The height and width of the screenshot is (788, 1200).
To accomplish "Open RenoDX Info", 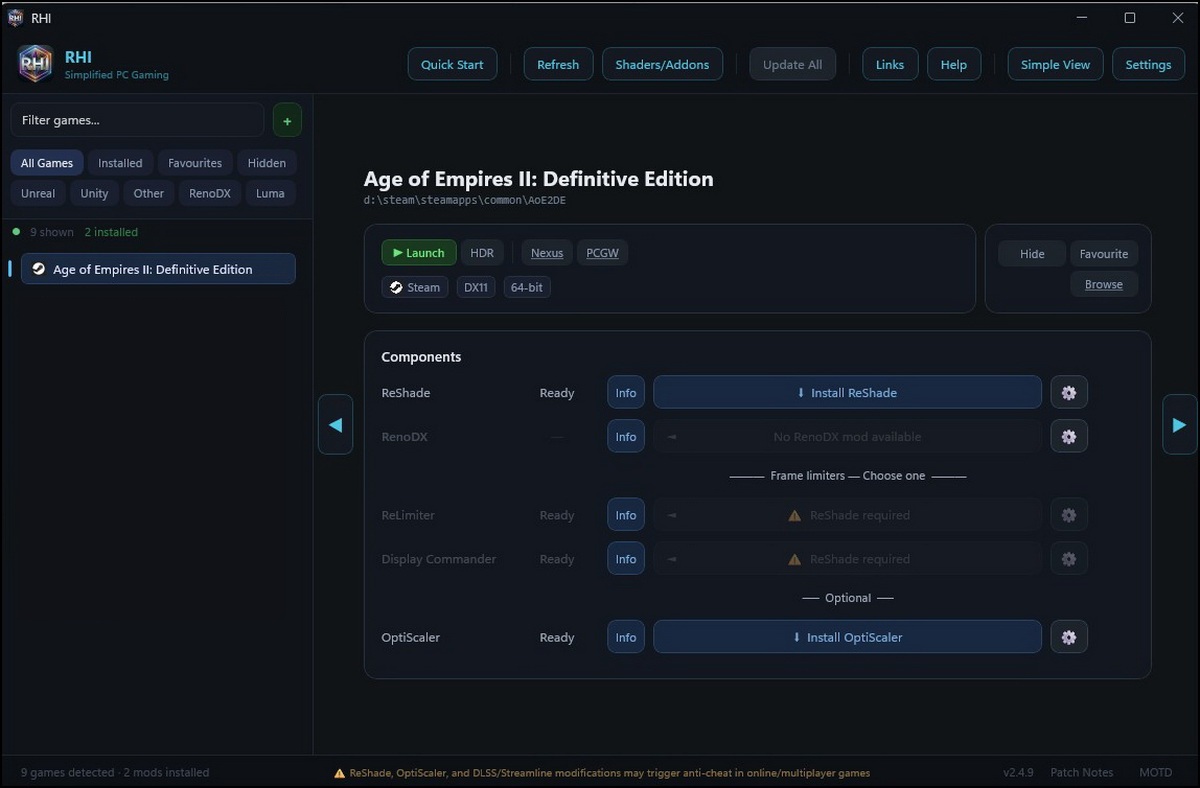I will [626, 437].
